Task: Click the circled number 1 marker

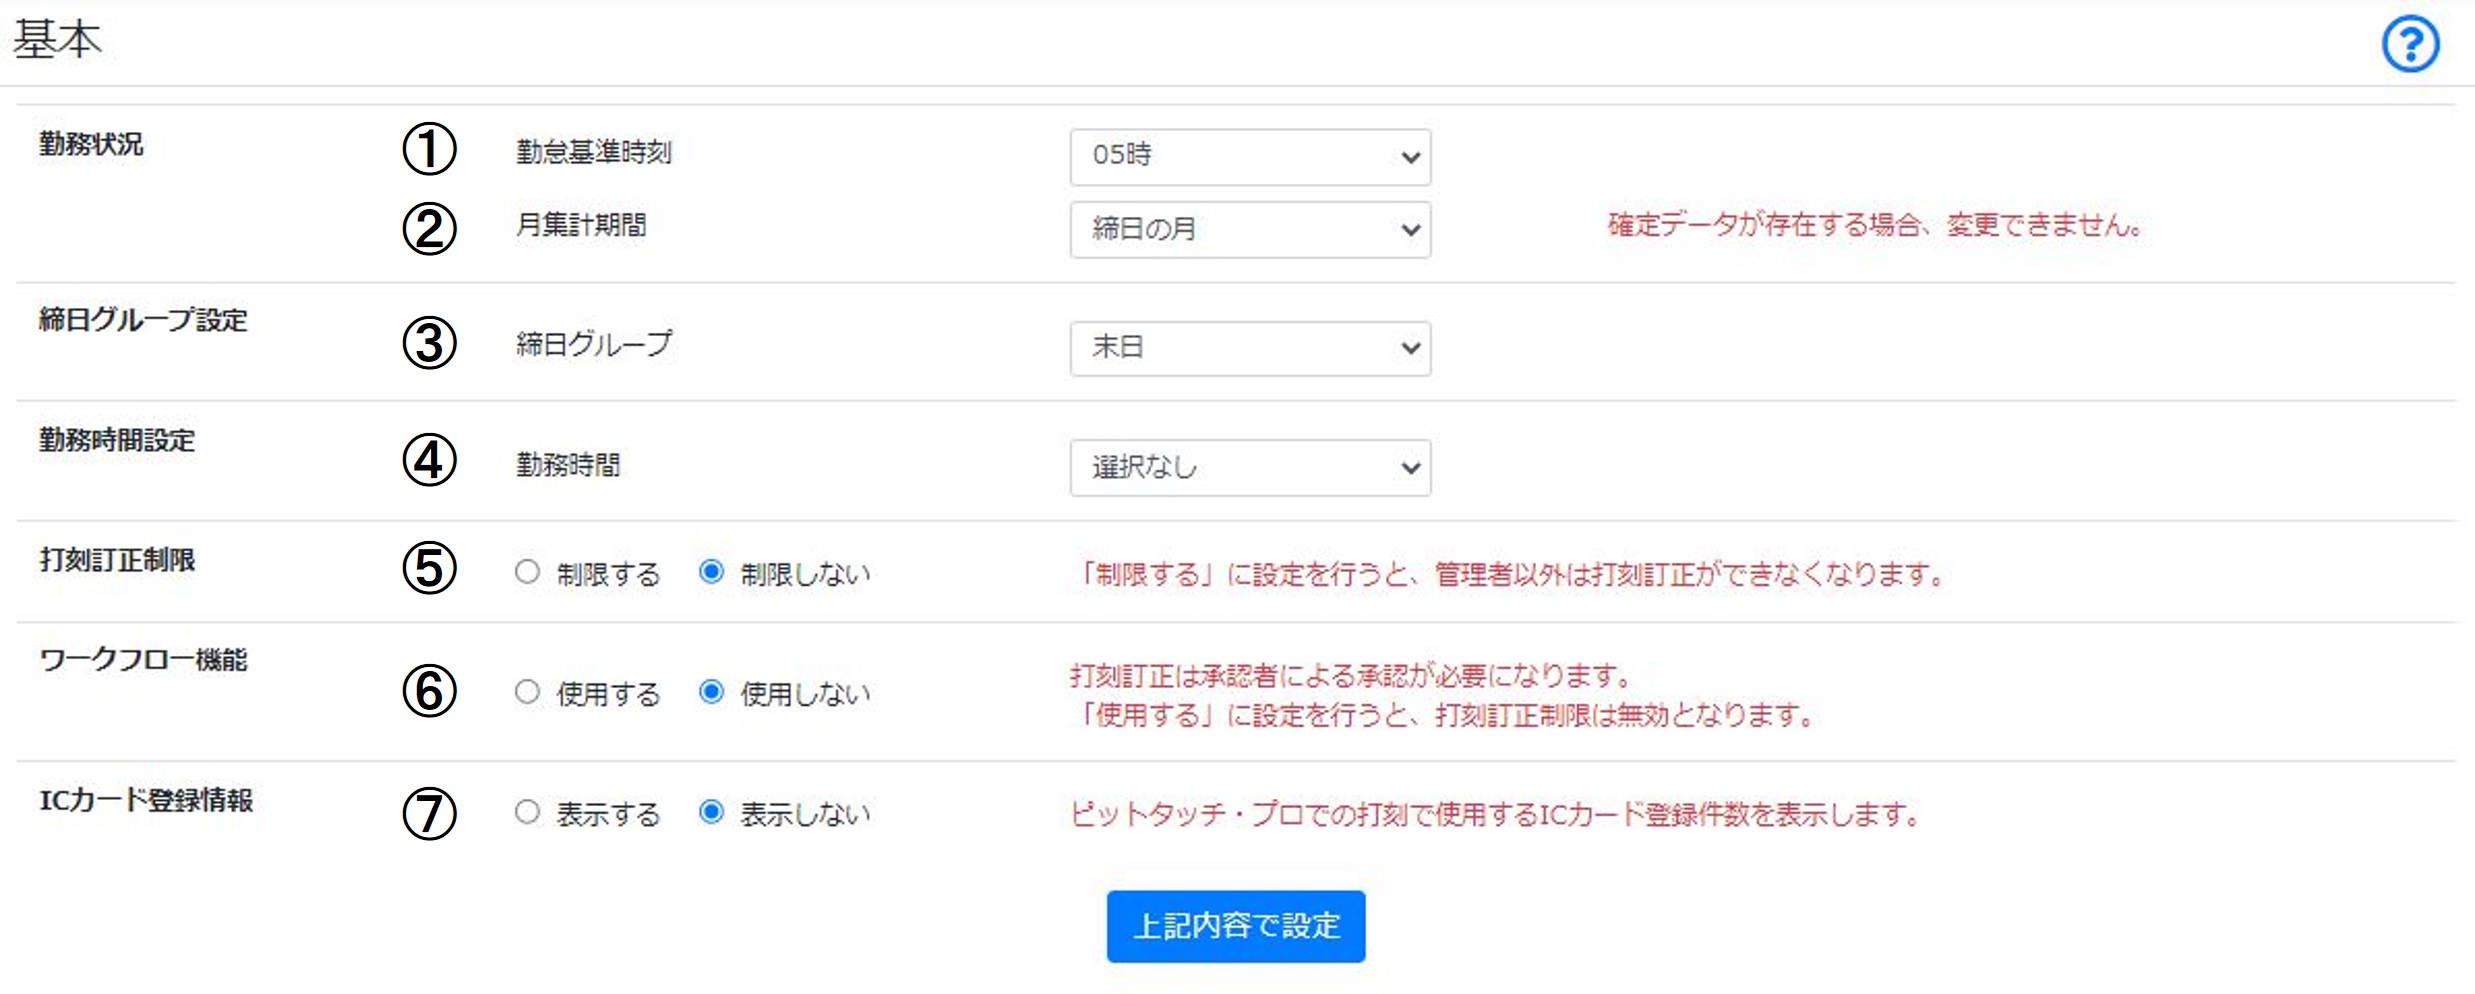Action: tap(429, 149)
